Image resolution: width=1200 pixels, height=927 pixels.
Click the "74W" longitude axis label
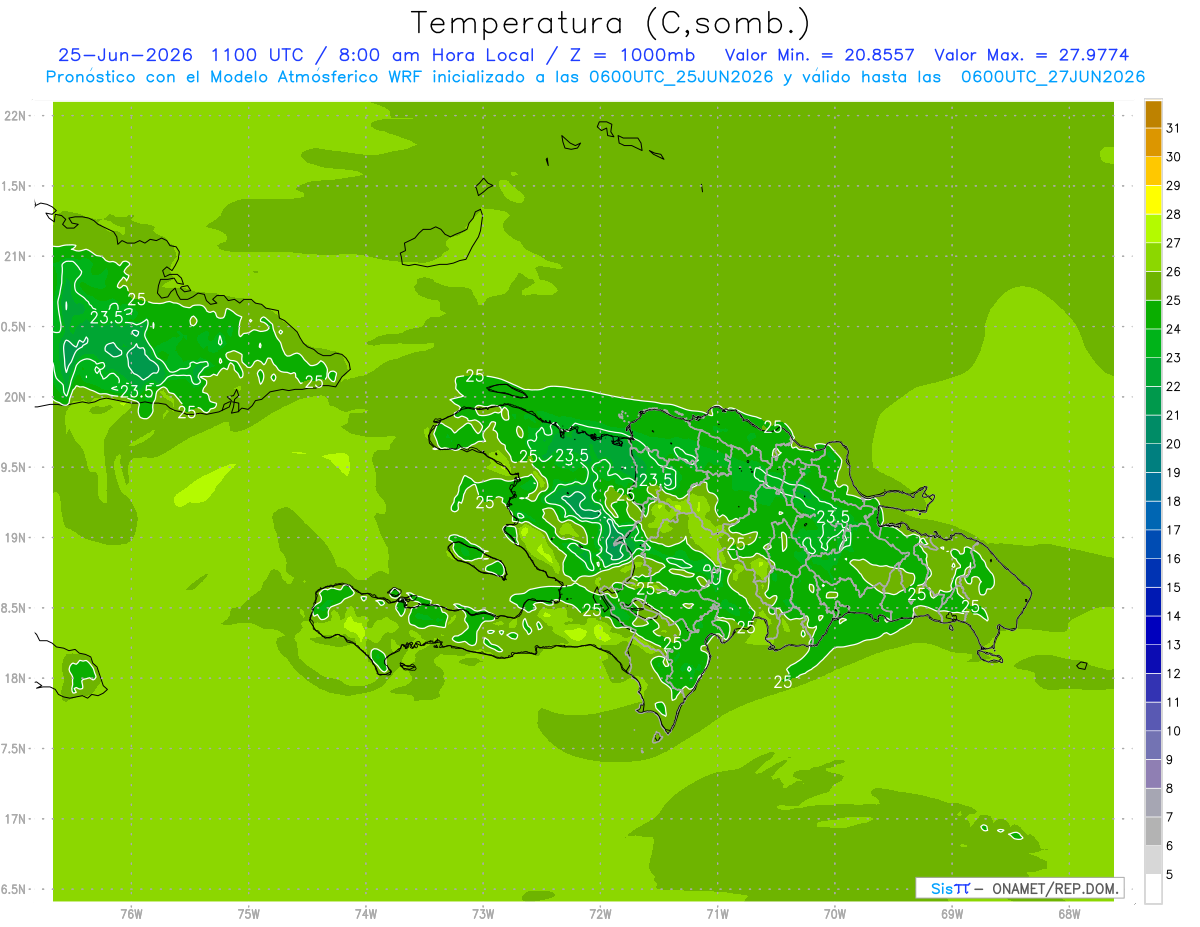[x=366, y=913]
